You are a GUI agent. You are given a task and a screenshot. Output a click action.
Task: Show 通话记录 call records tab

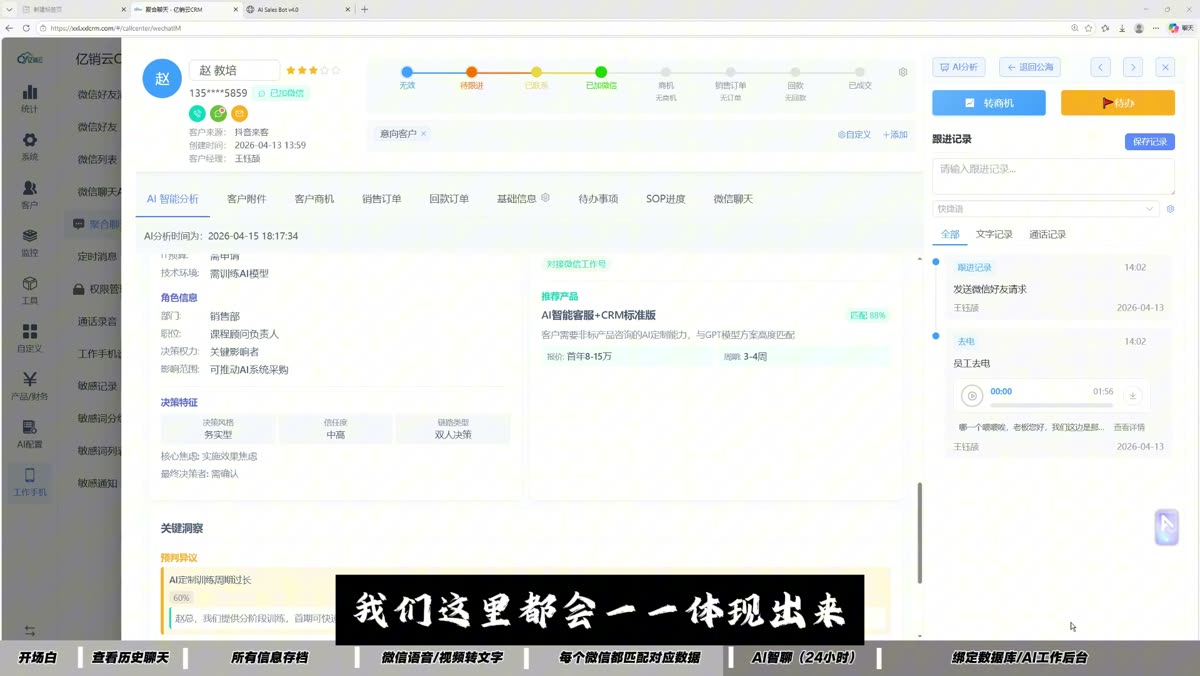pyautogui.click(x=1047, y=234)
